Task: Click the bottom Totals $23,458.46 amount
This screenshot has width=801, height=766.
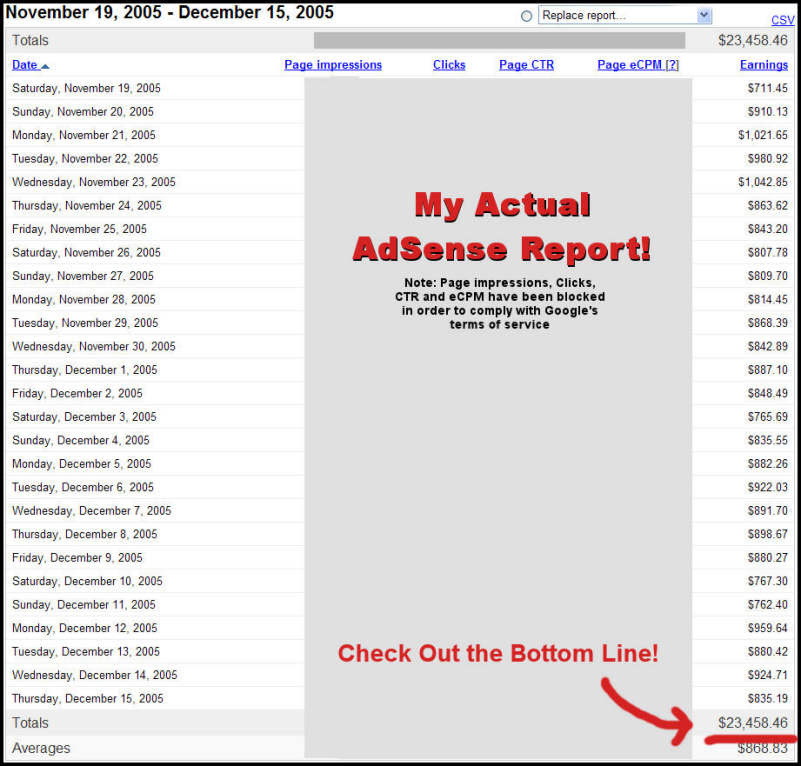Action: coord(752,723)
